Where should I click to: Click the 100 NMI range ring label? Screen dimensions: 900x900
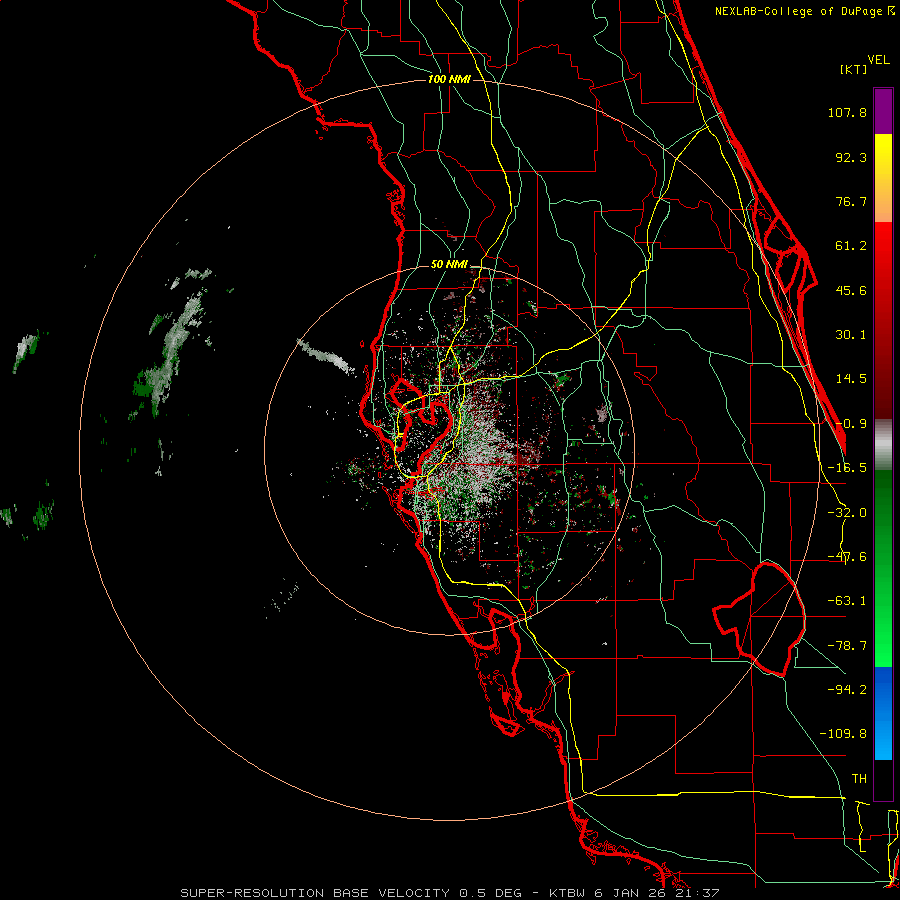coord(449,79)
